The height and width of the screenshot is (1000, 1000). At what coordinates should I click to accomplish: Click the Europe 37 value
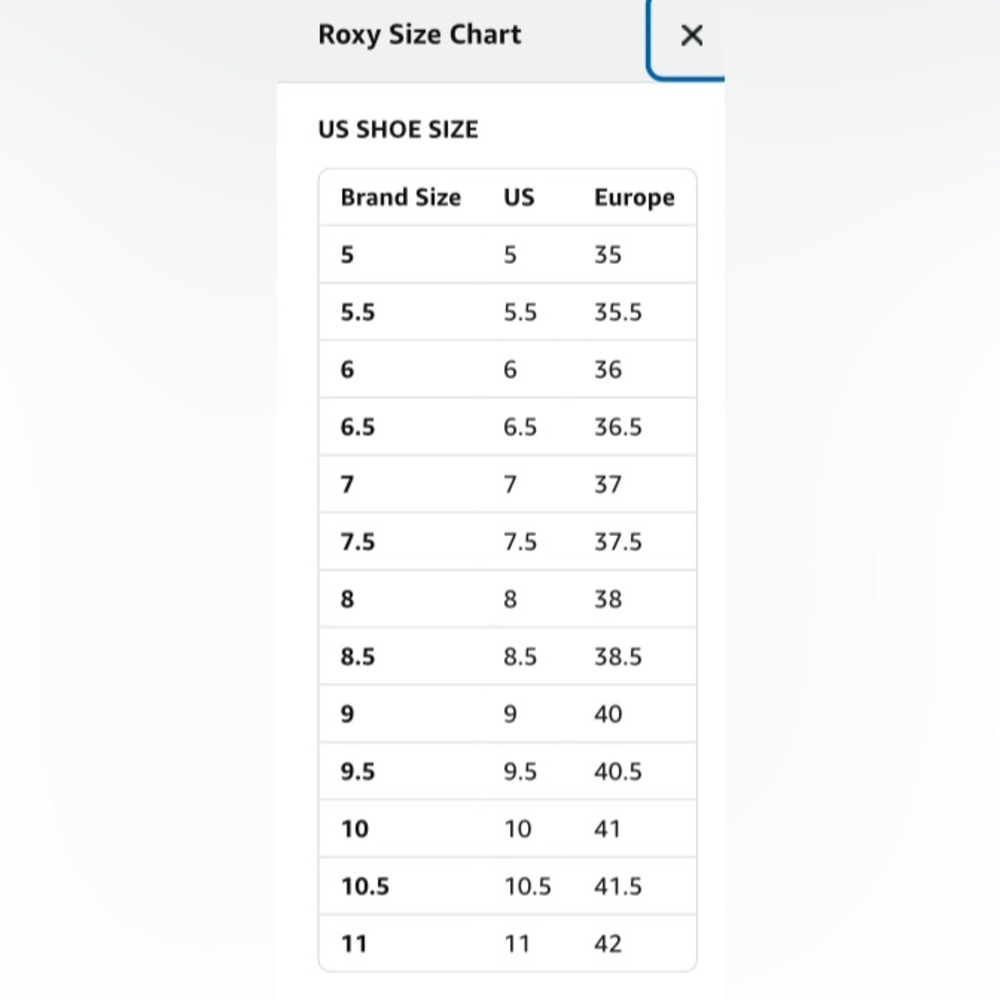coord(607,485)
